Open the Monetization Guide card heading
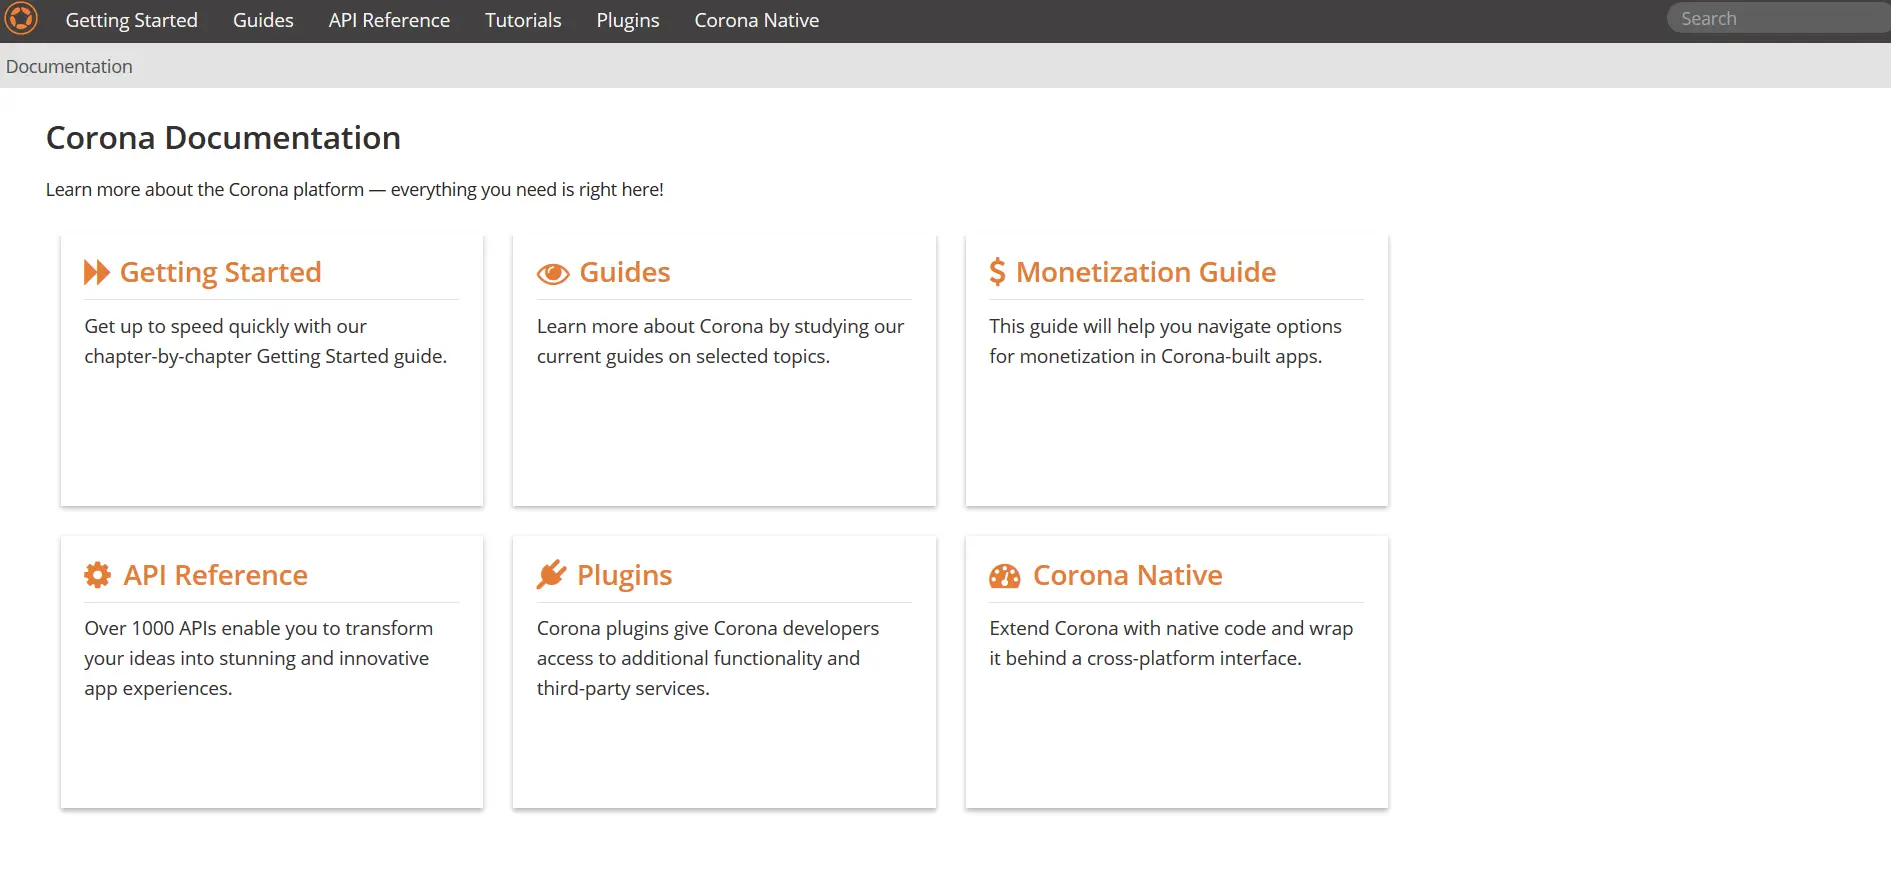This screenshot has width=1891, height=882. coord(1146,272)
